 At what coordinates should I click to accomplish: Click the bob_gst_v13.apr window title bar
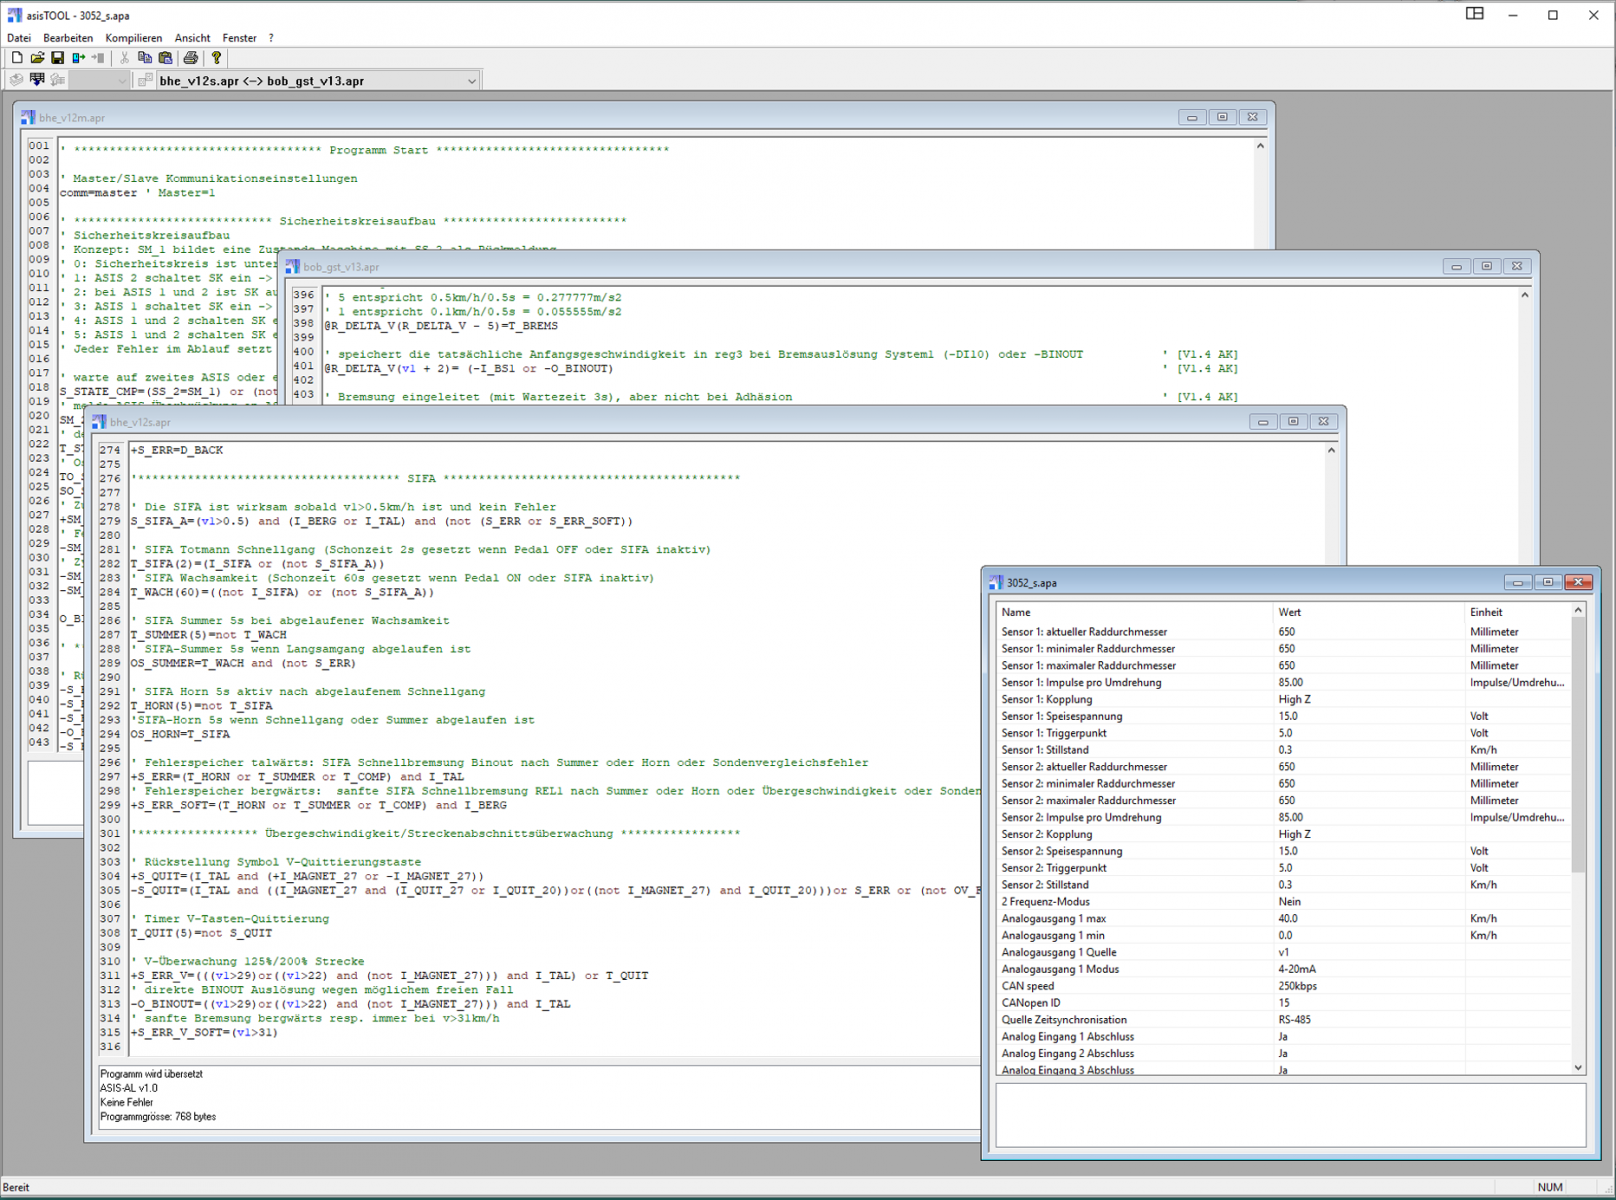(x=800, y=267)
